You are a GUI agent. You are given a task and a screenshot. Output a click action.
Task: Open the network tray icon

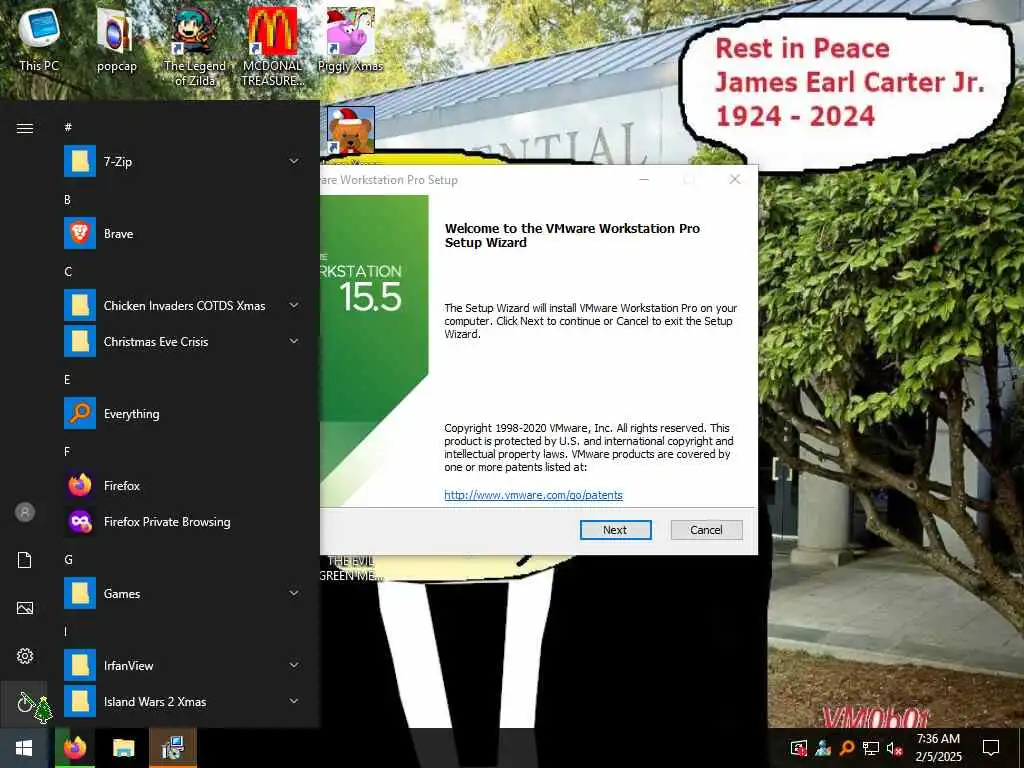click(870, 748)
